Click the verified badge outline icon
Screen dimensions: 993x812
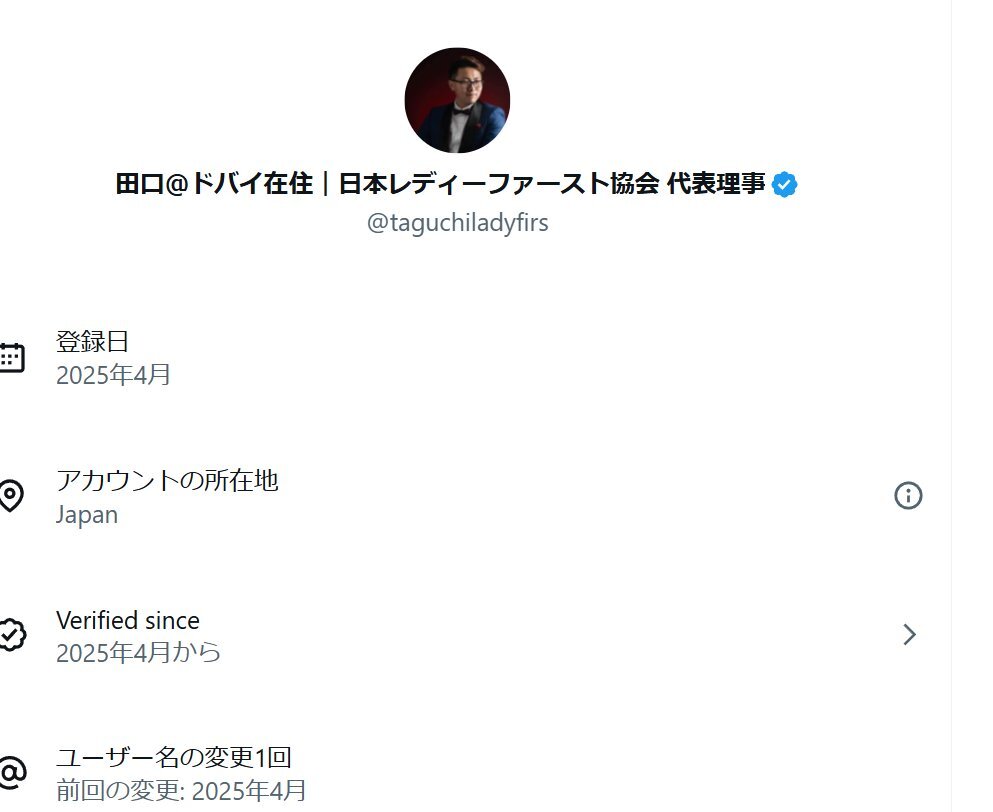point(11,635)
